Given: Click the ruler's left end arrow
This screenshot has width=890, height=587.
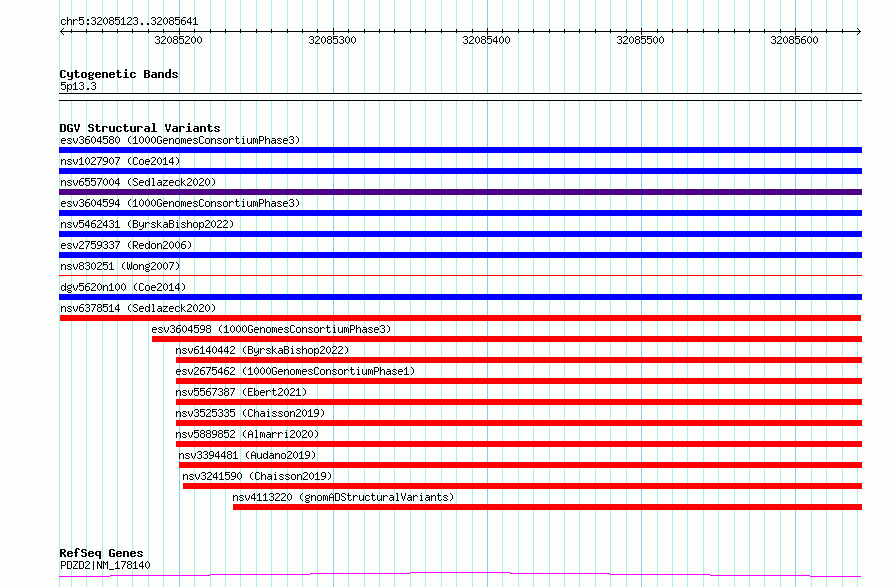Looking at the screenshot, I should (62, 31).
